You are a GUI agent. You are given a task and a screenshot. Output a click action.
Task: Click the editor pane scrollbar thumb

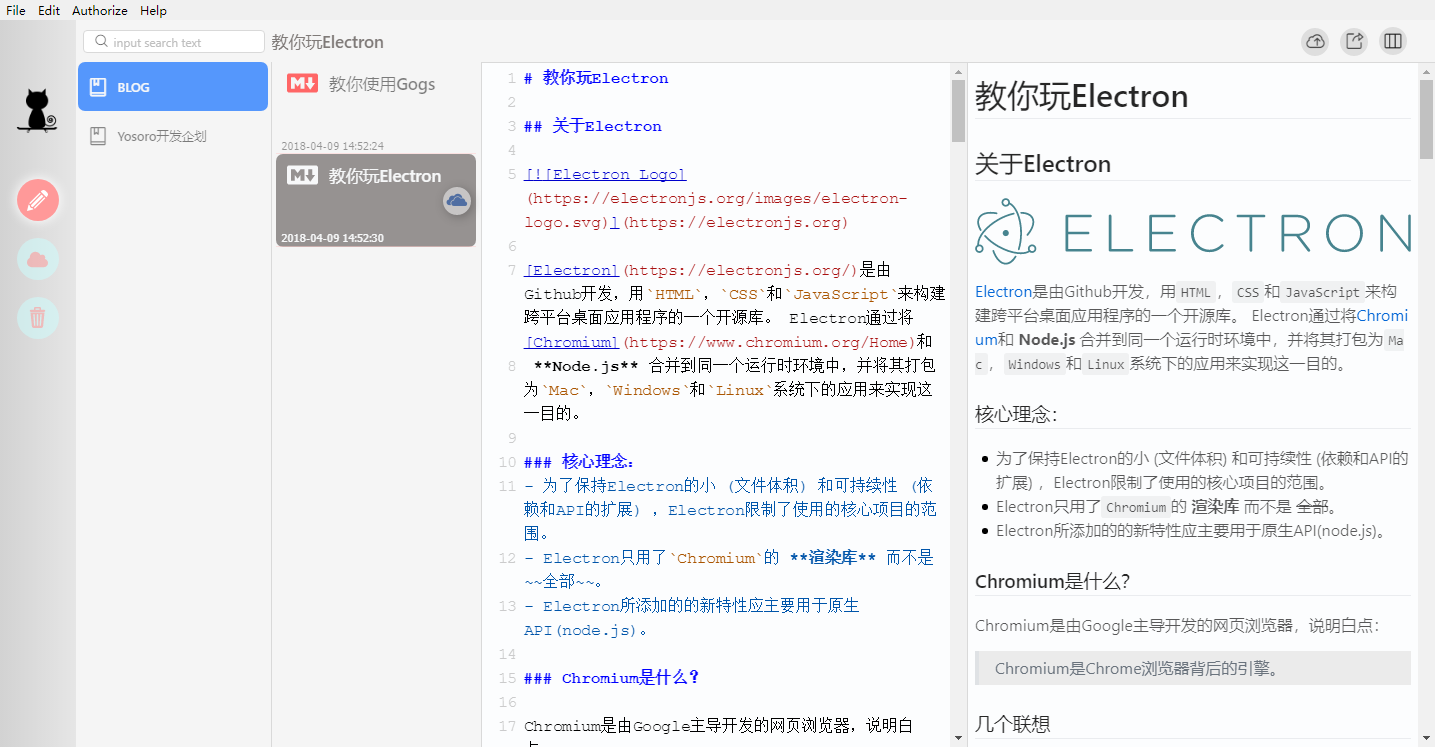pos(958,110)
